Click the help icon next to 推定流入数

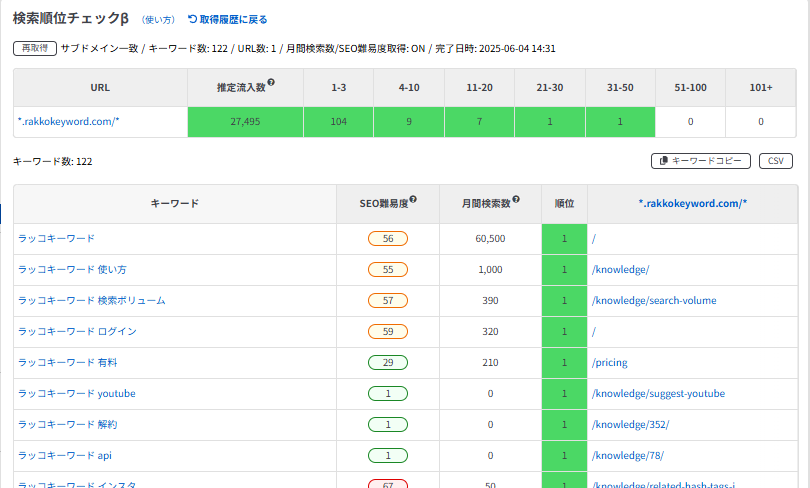point(271,82)
